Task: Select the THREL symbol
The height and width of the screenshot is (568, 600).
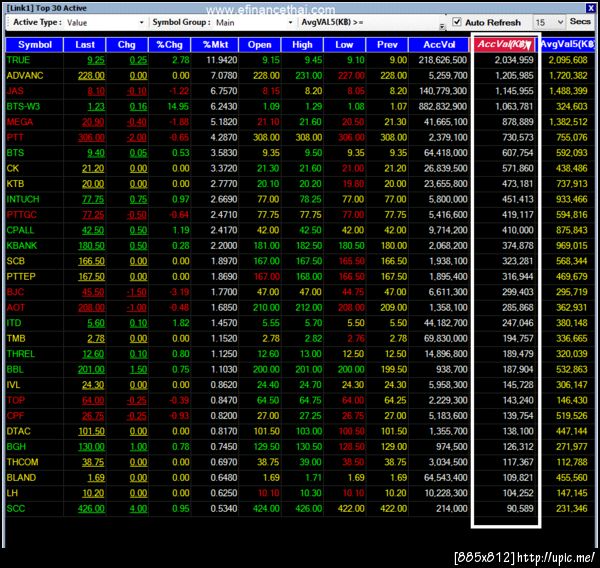Action: [20, 354]
